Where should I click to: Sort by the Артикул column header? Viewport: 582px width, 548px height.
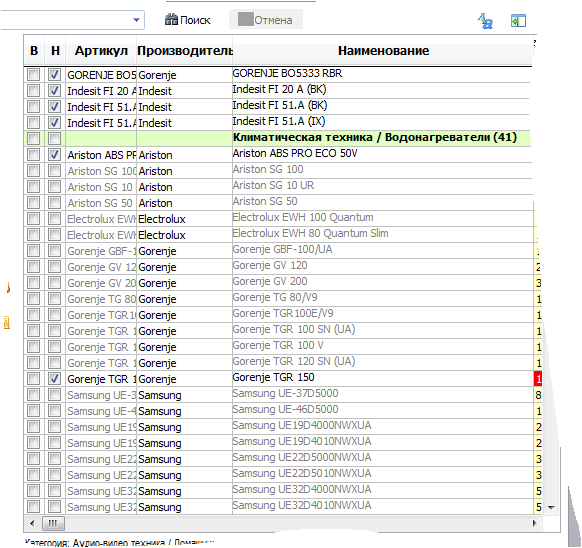[101, 51]
